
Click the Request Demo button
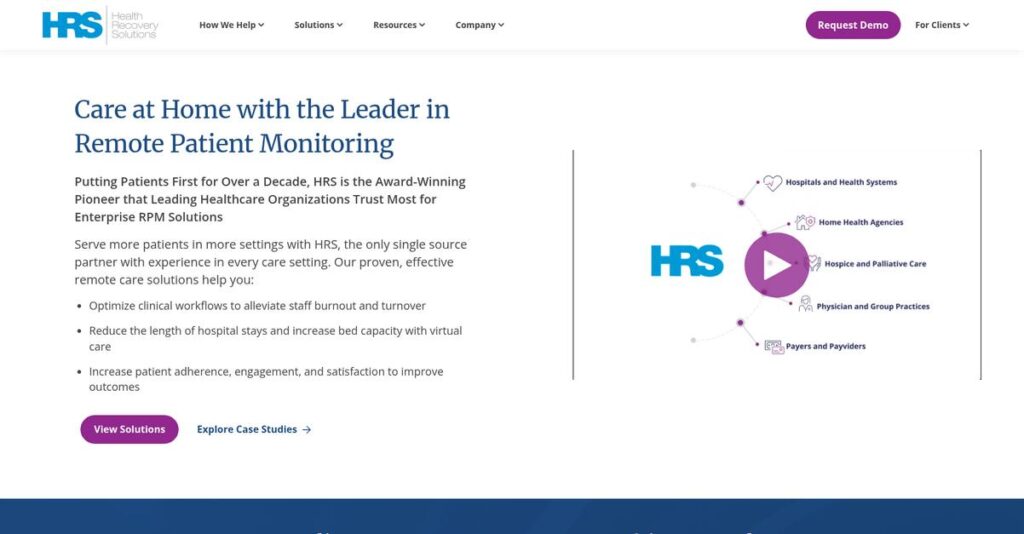pos(853,25)
